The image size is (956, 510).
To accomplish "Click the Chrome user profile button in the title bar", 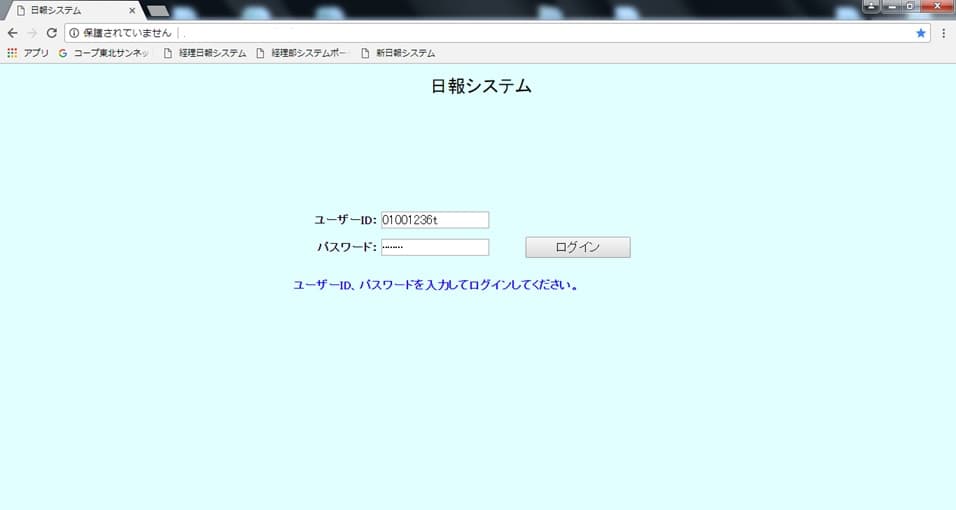I will 871,5.
